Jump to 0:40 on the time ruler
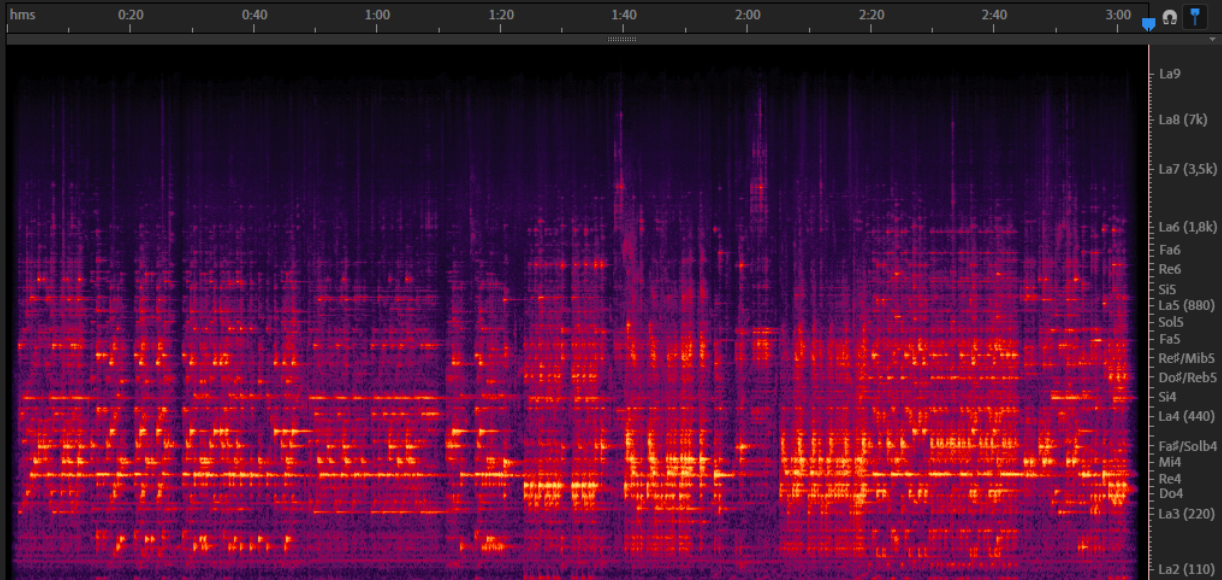The height and width of the screenshot is (580, 1222). tap(254, 16)
